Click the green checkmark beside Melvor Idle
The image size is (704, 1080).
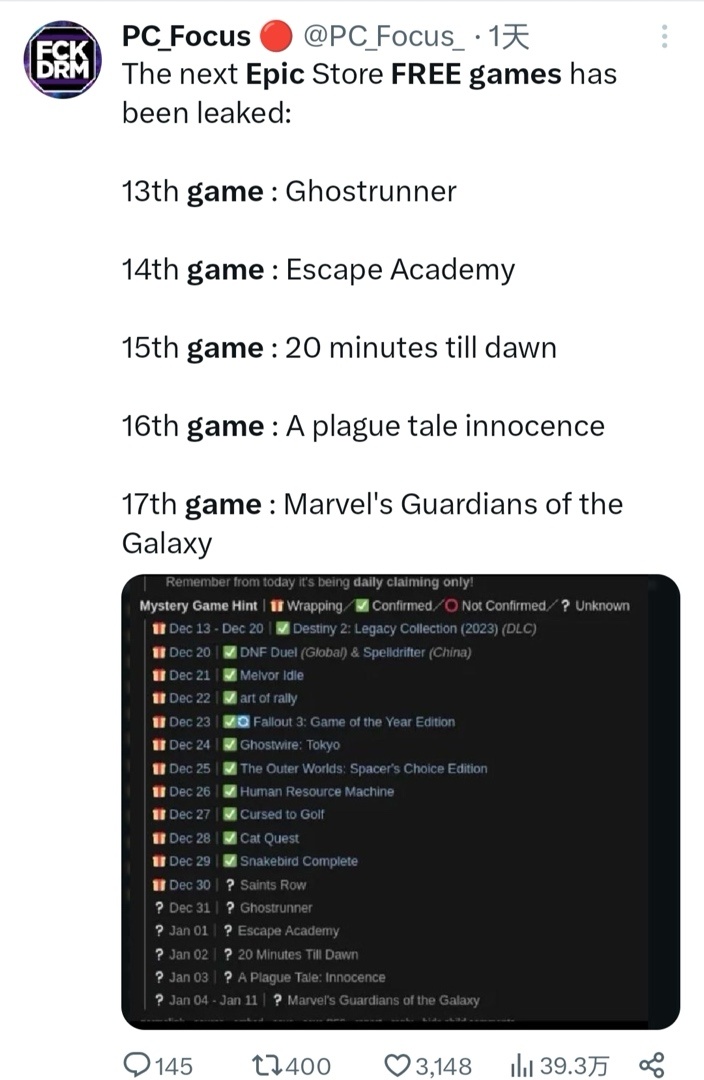[230, 675]
